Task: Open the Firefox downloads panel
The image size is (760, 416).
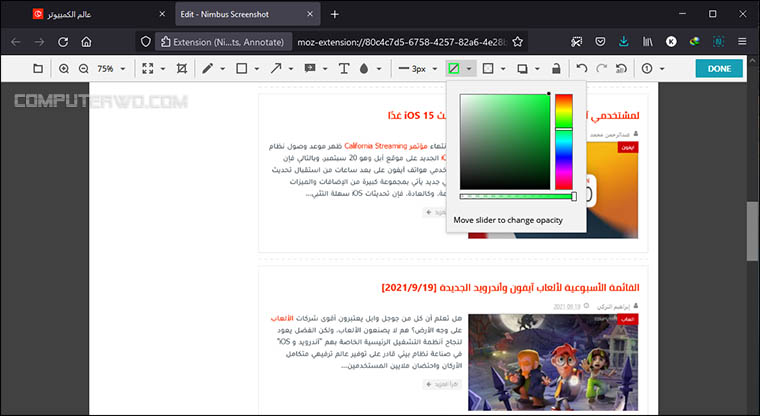Action: point(624,42)
